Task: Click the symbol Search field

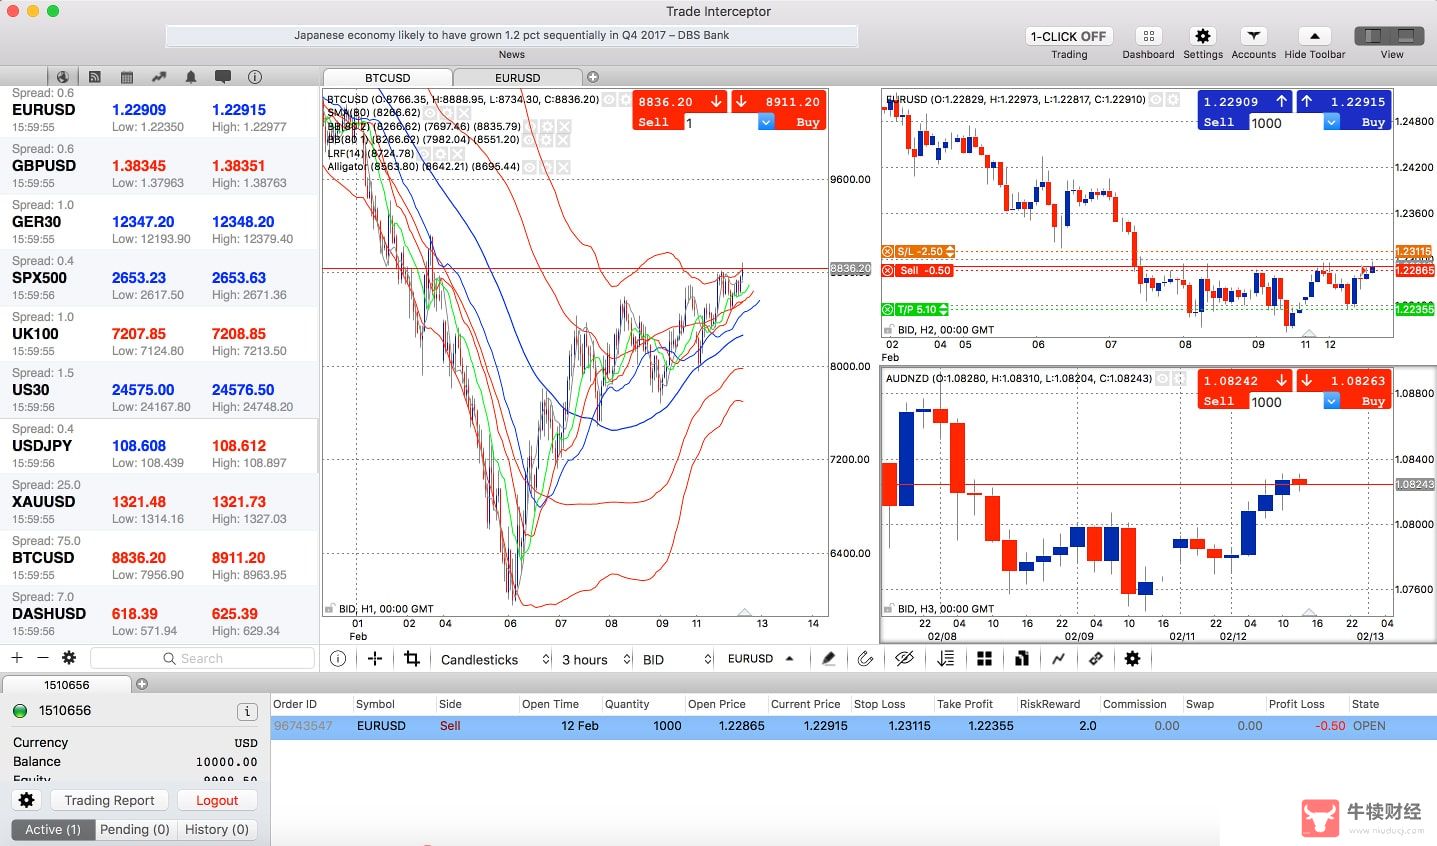Action: click(x=202, y=658)
